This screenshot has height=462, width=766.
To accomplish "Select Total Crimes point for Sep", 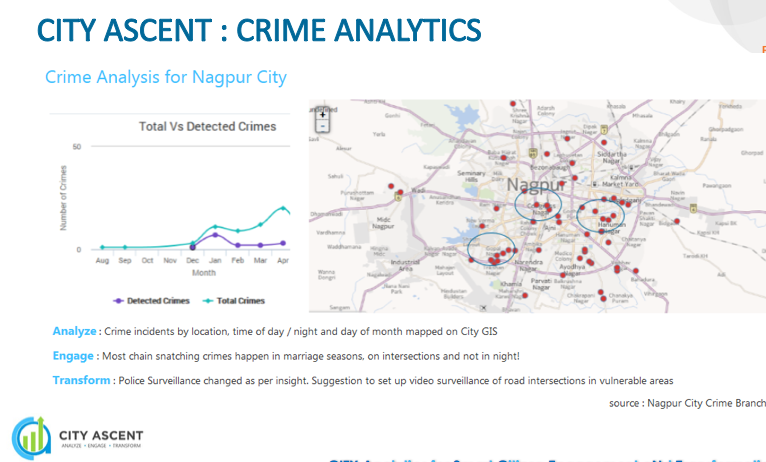I will pos(125,247).
